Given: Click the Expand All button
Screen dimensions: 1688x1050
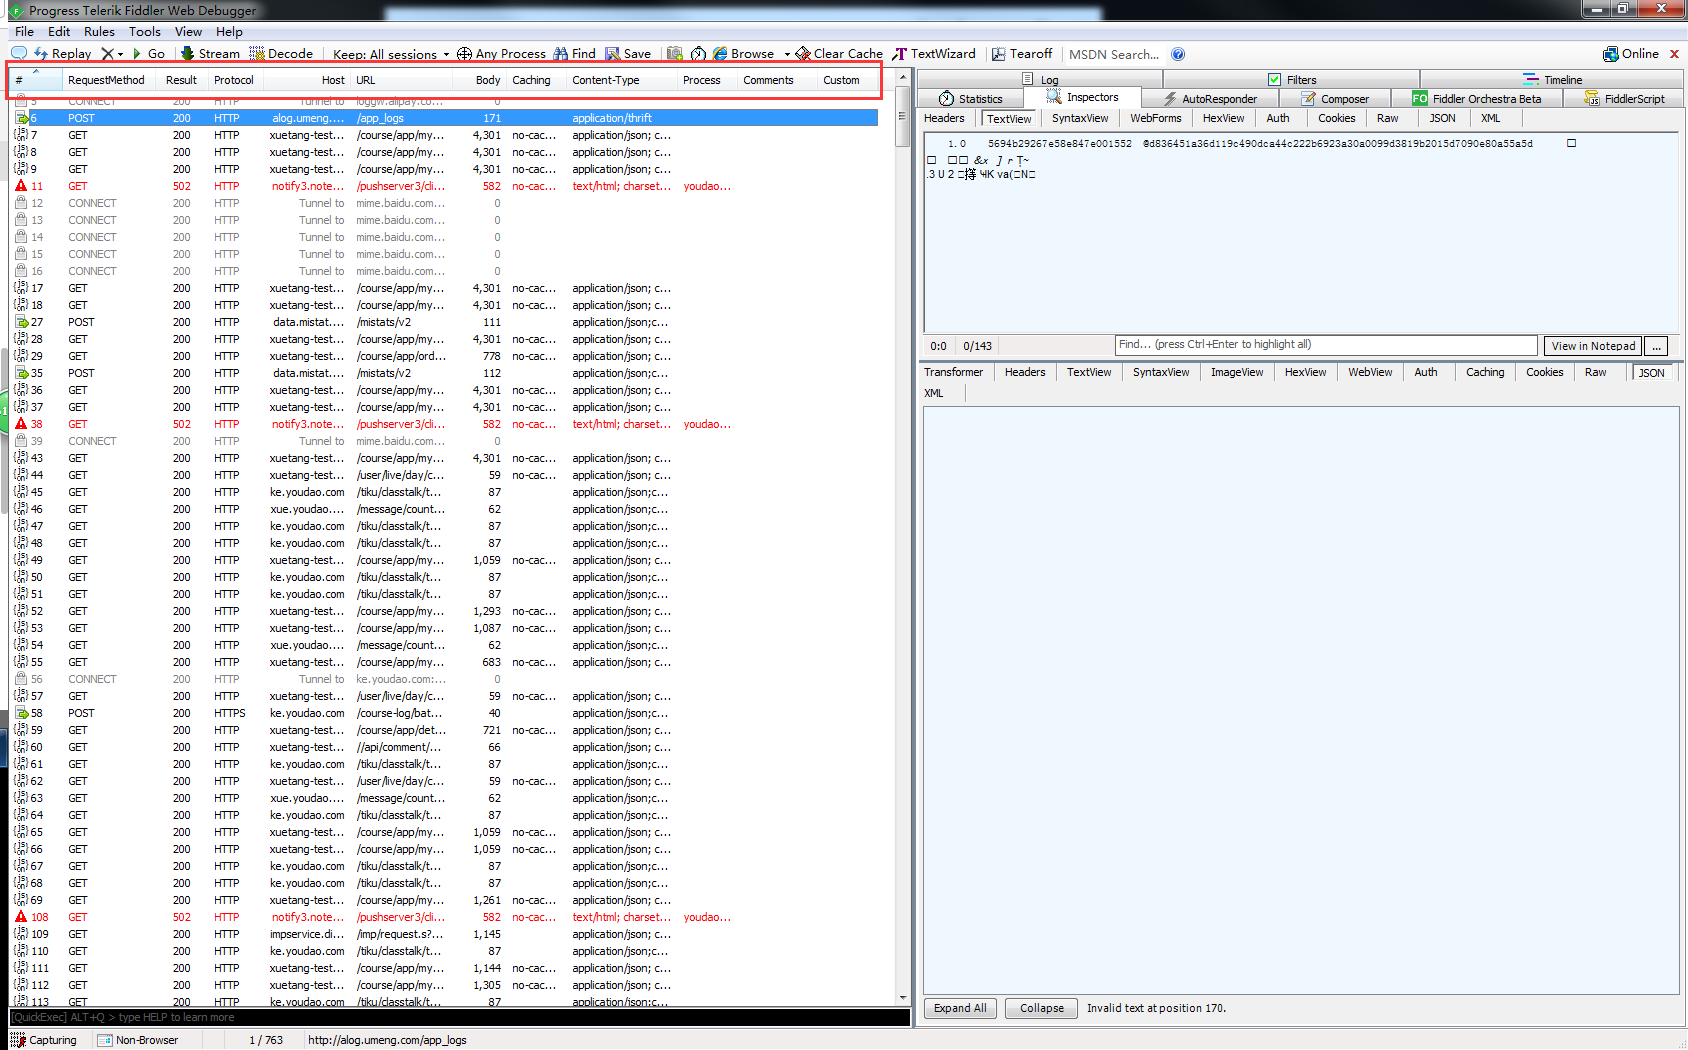Looking at the screenshot, I should pyautogui.click(x=960, y=1008).
